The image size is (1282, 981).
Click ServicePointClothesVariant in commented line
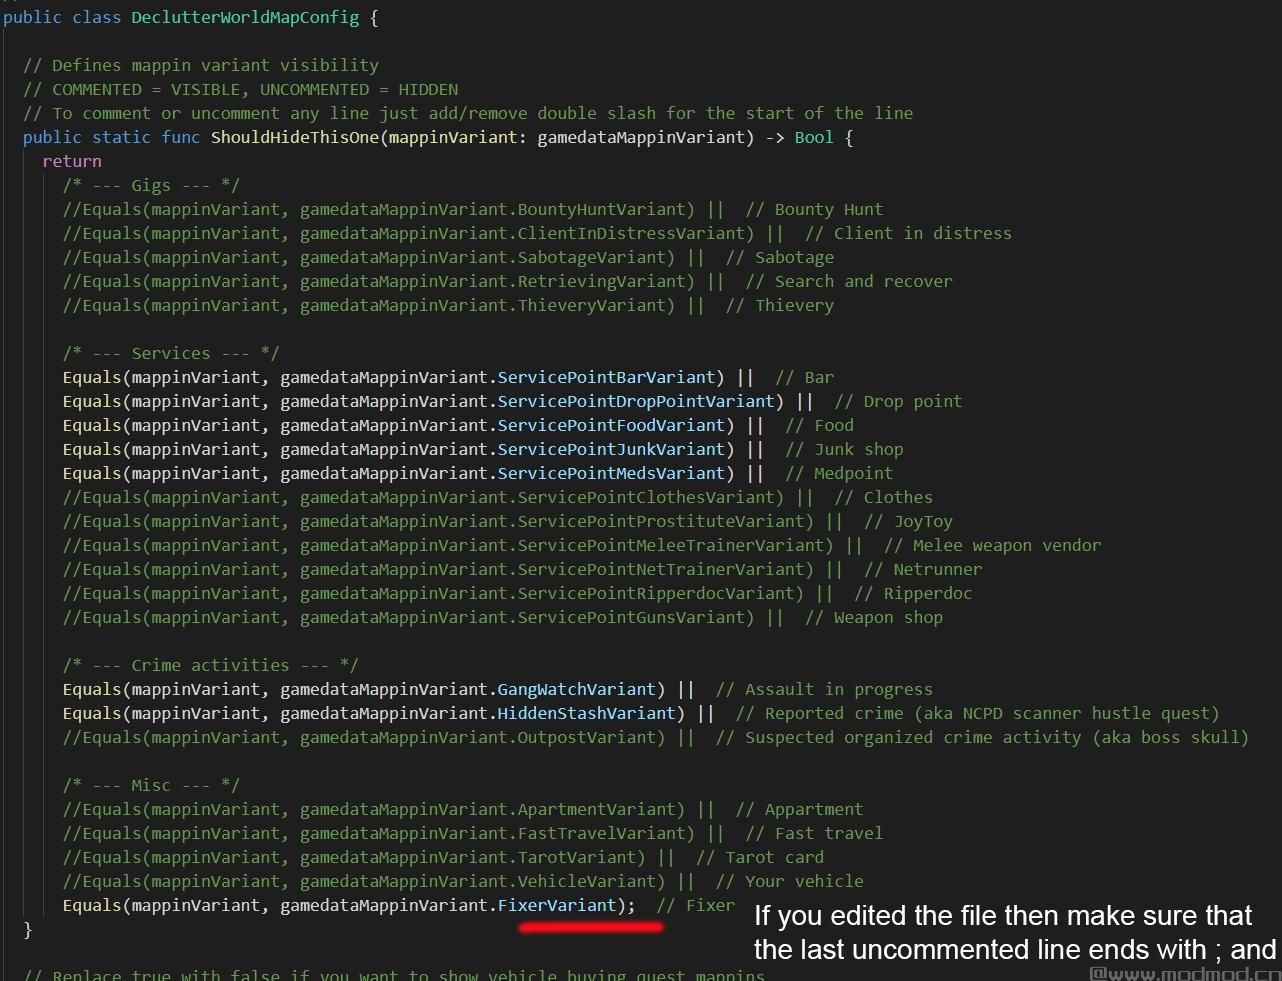646,497
